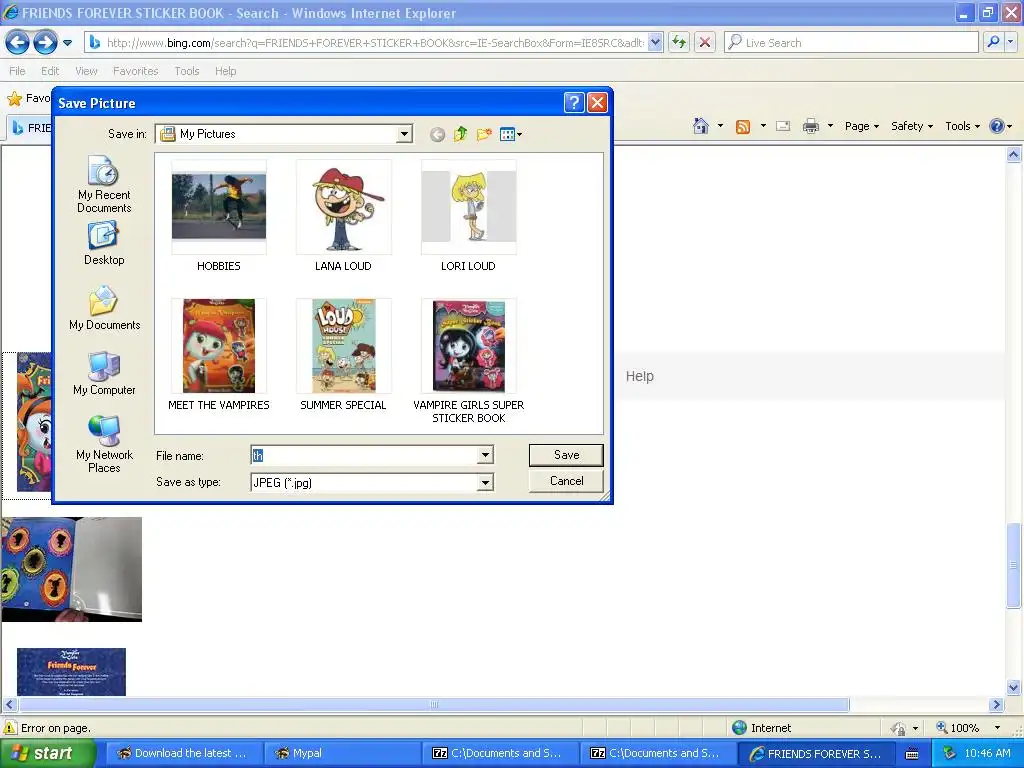Click the horizontal scrollbar thumb
1024x768 pixels.
tap(434, 705)
